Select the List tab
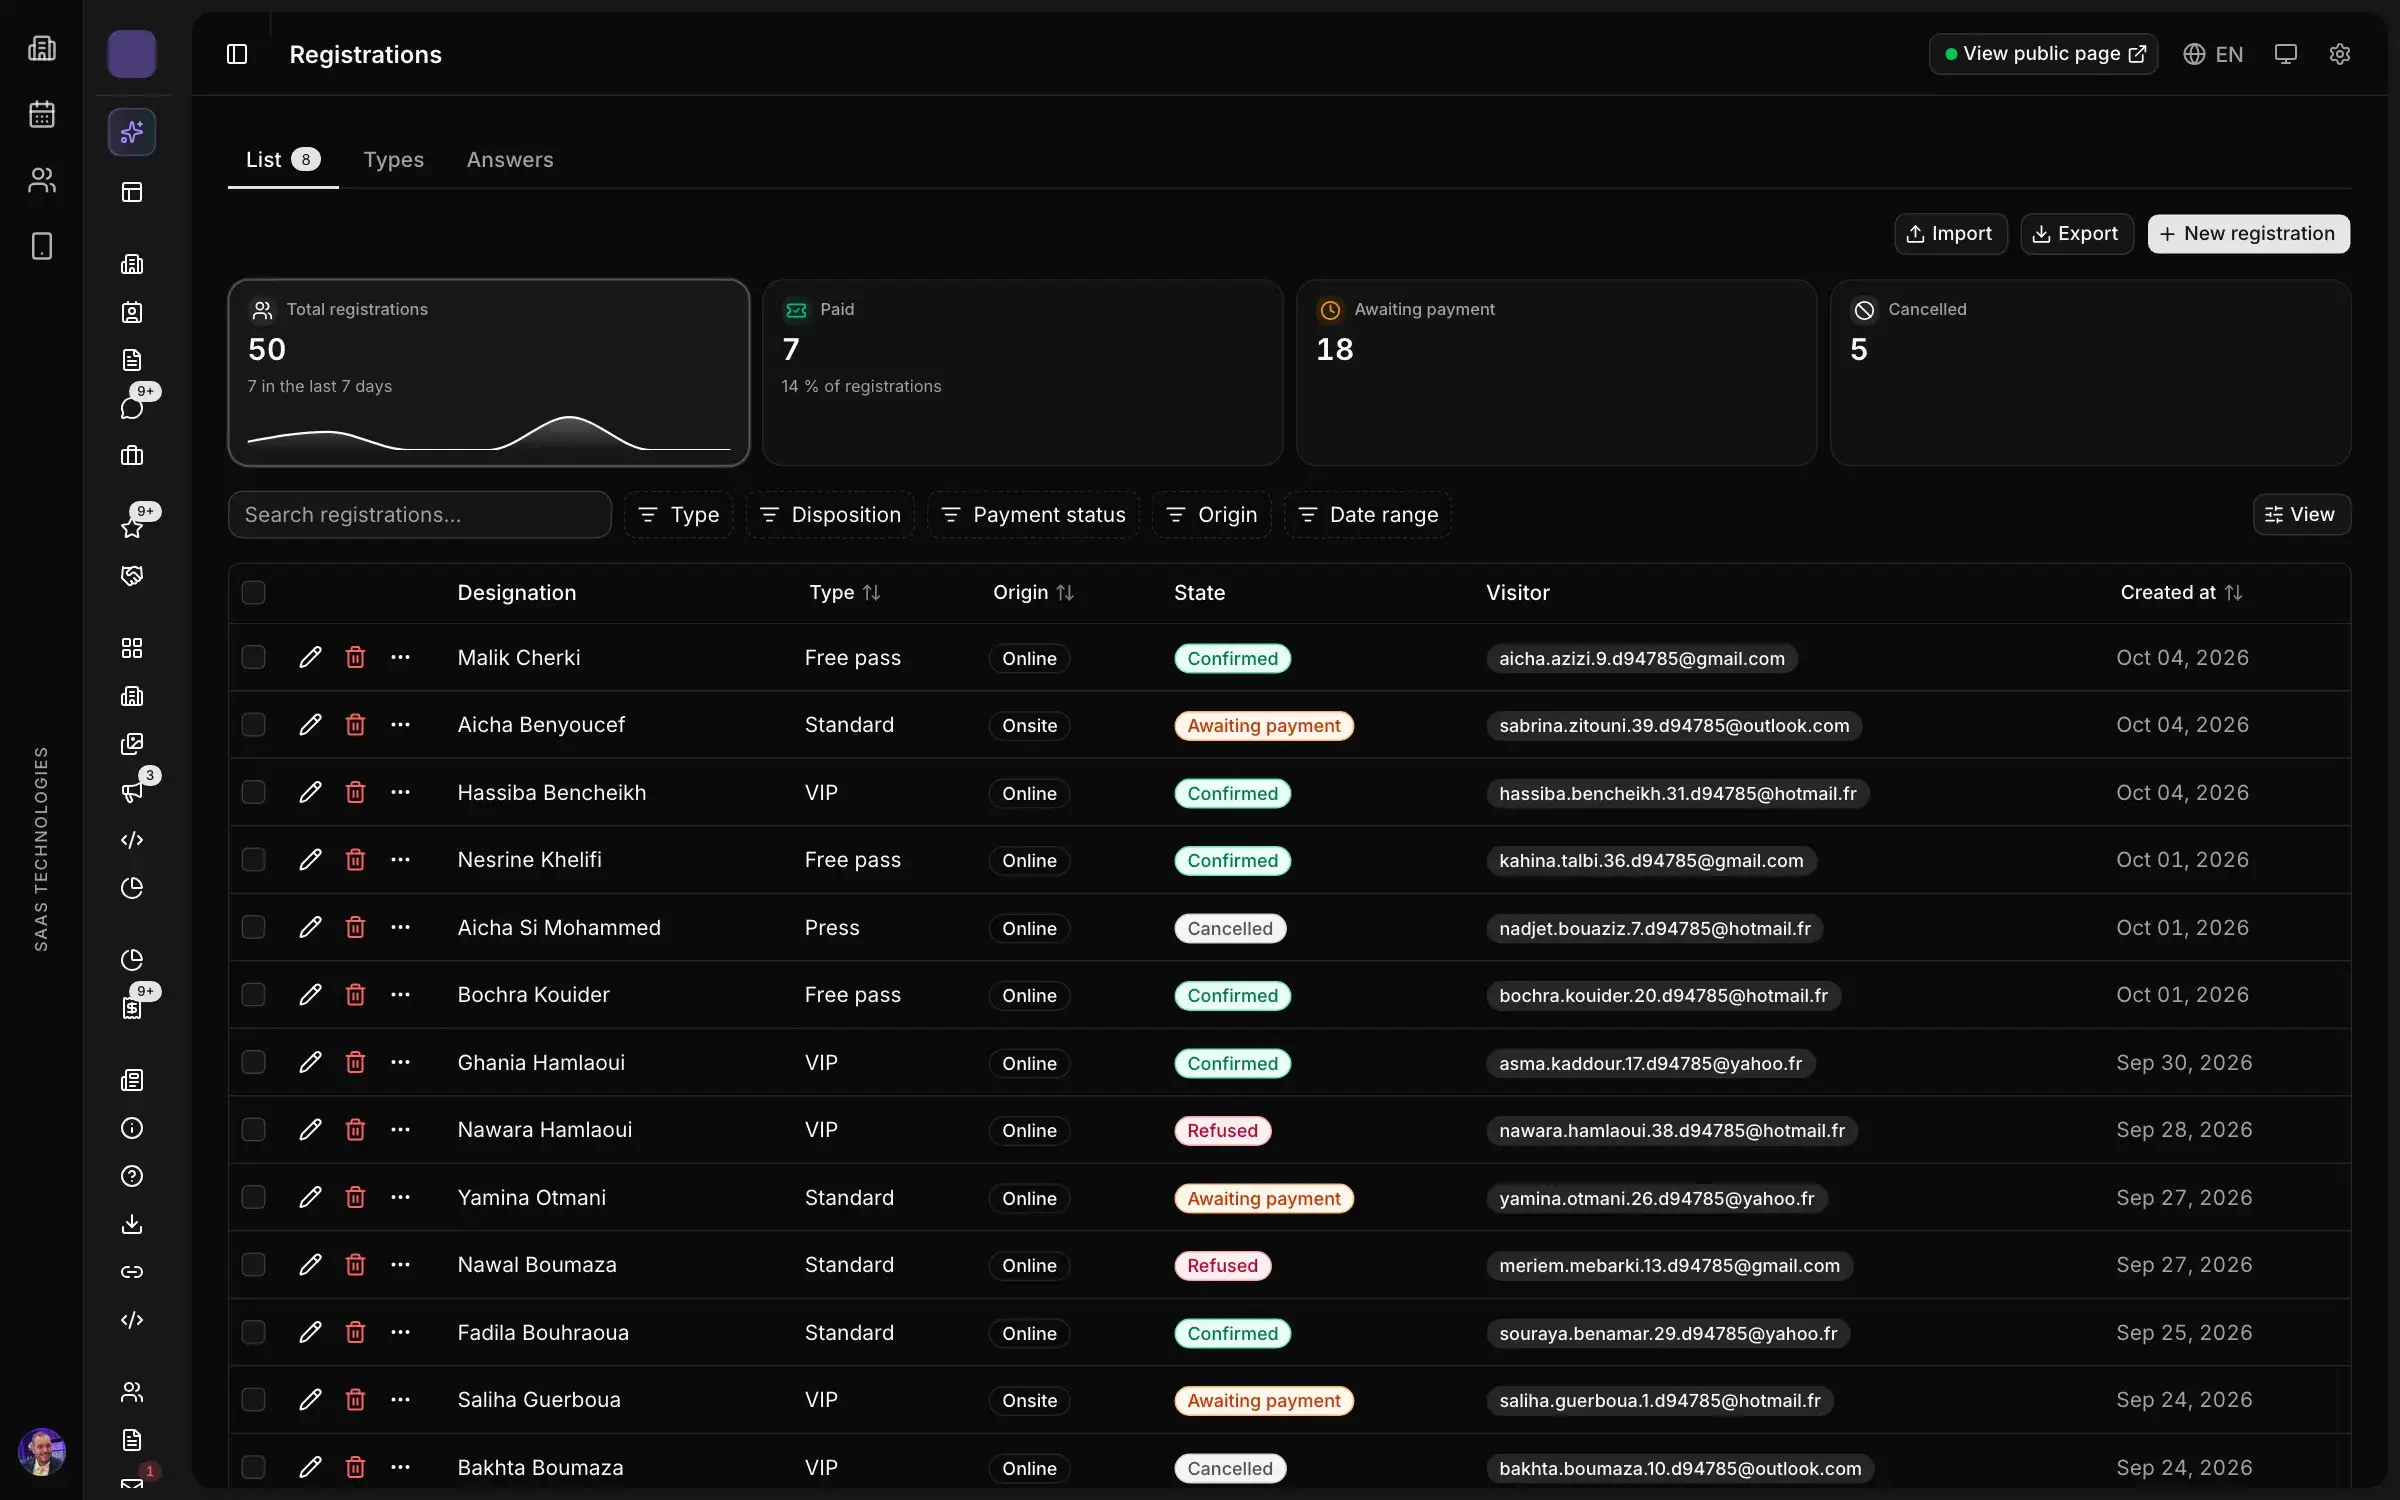 pyautogui.click(x=283, y=160)
